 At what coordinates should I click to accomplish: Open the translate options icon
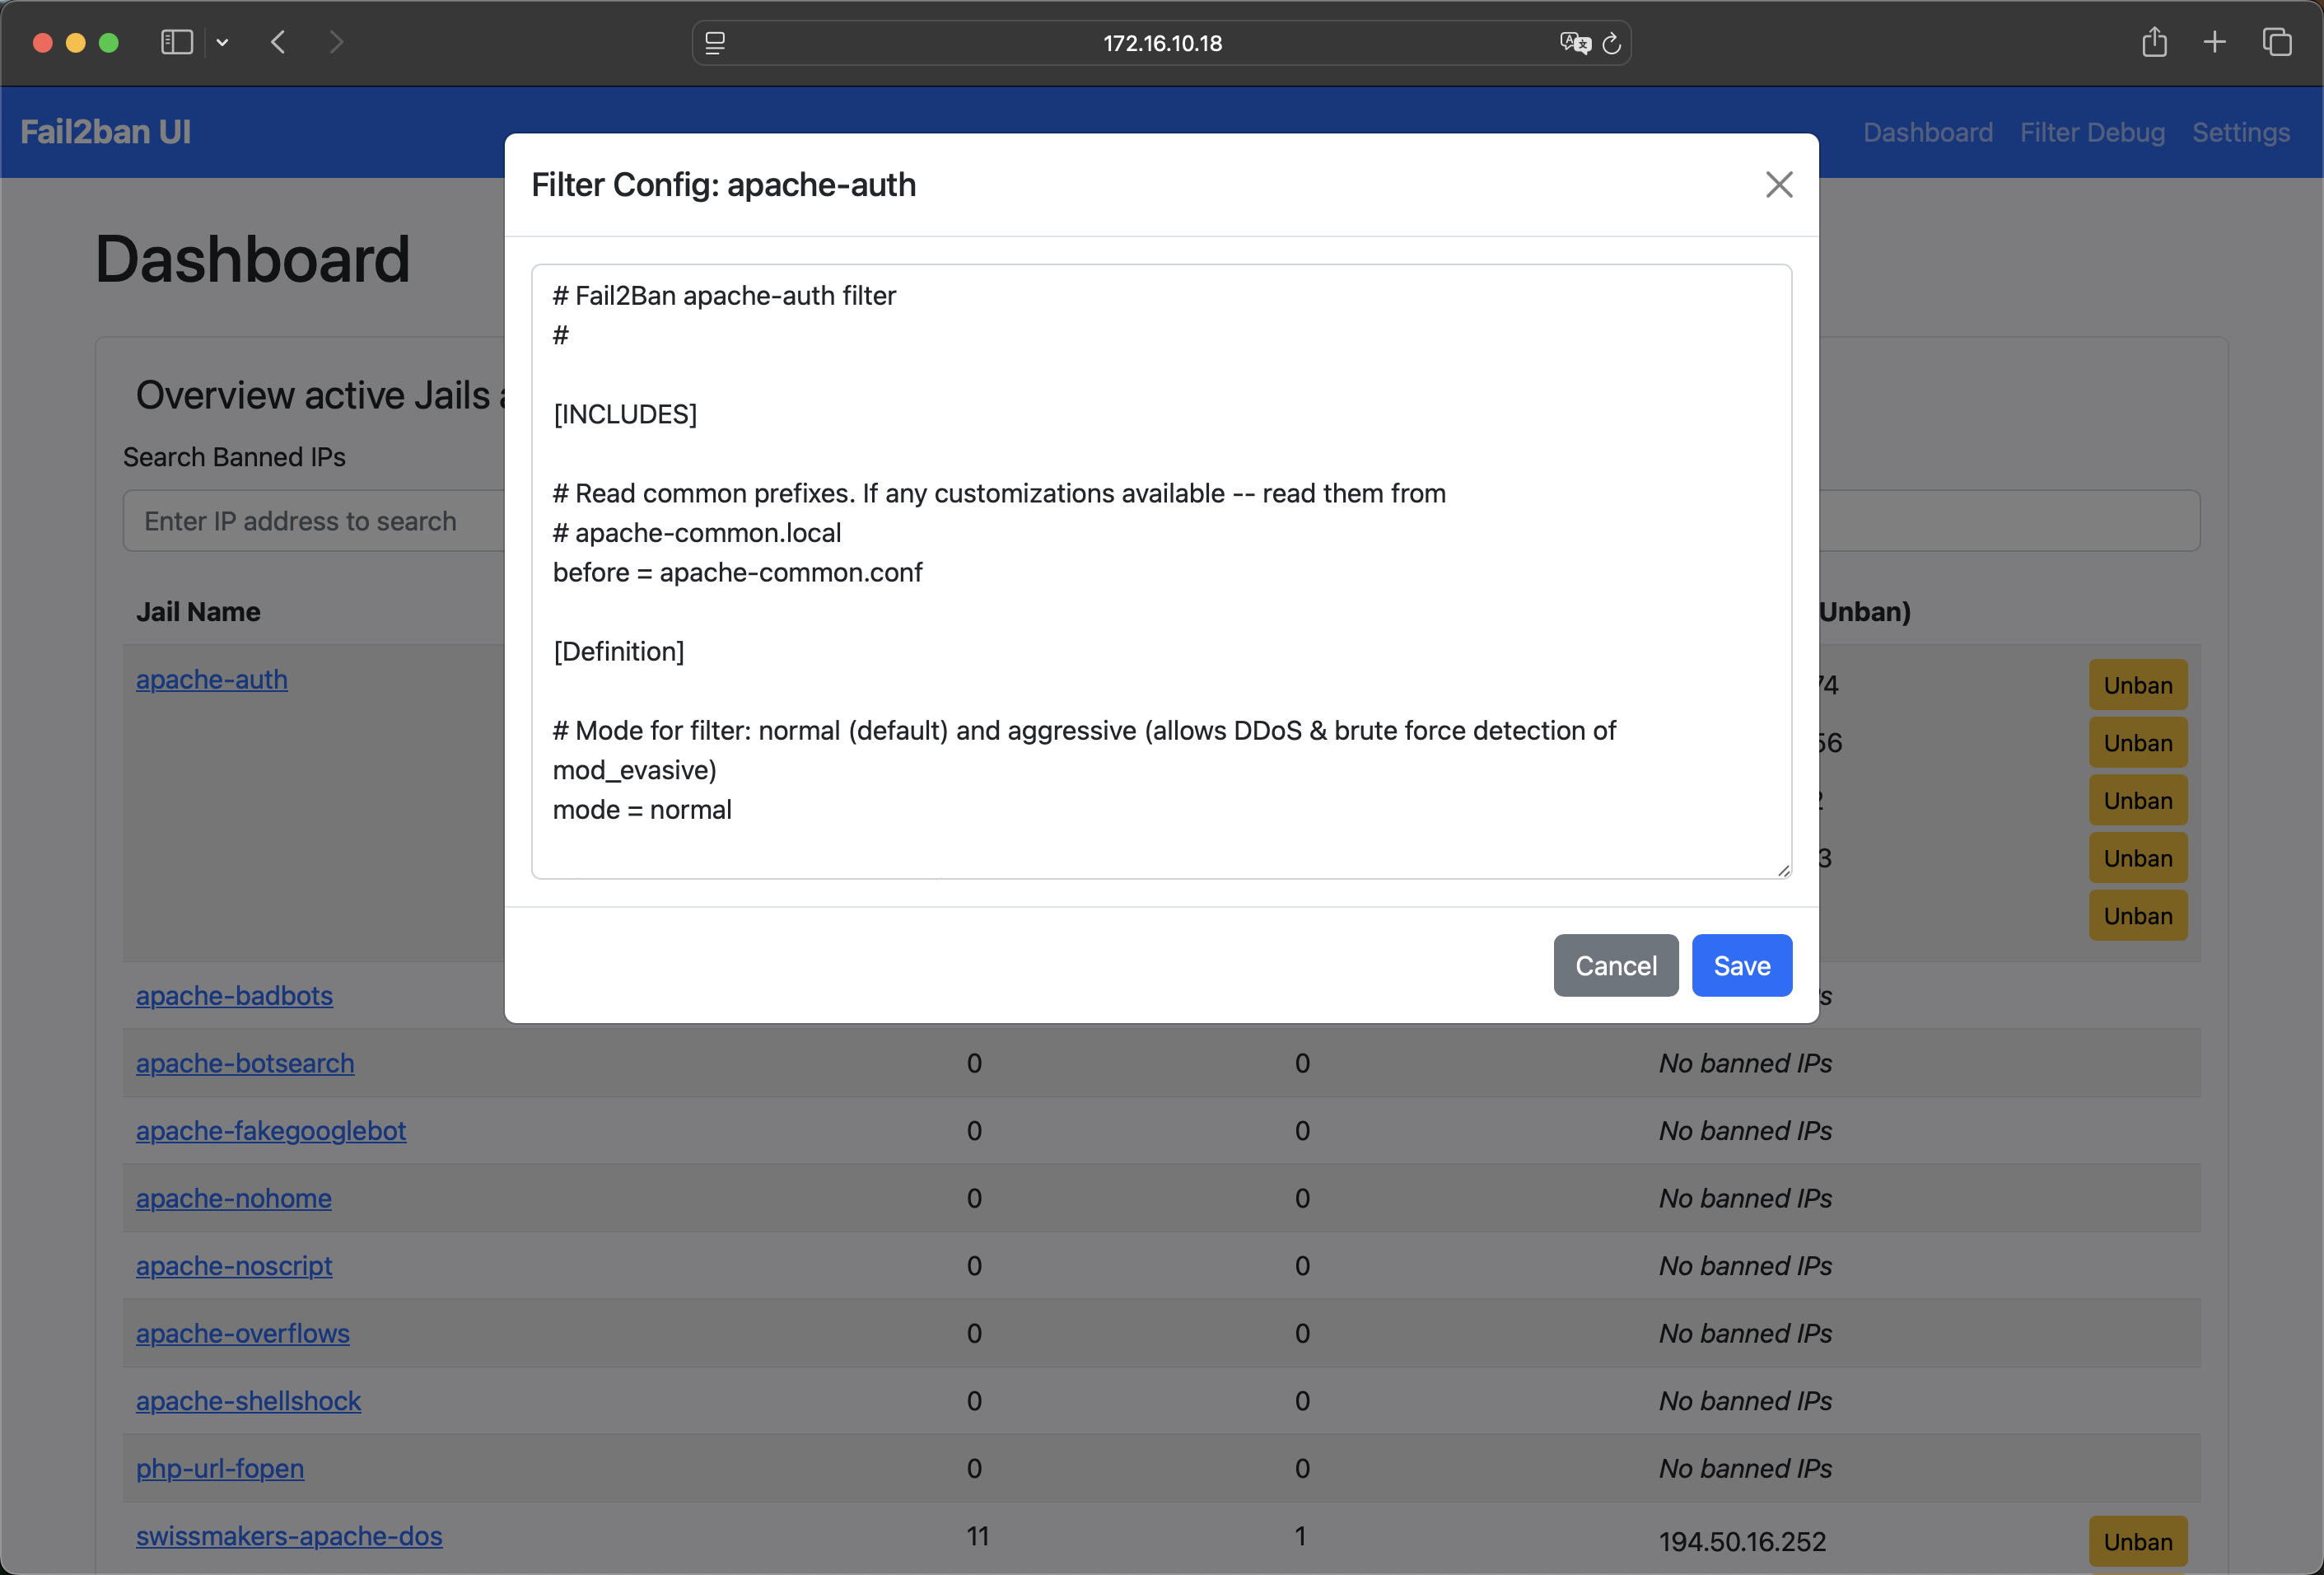click(1573, 43)
